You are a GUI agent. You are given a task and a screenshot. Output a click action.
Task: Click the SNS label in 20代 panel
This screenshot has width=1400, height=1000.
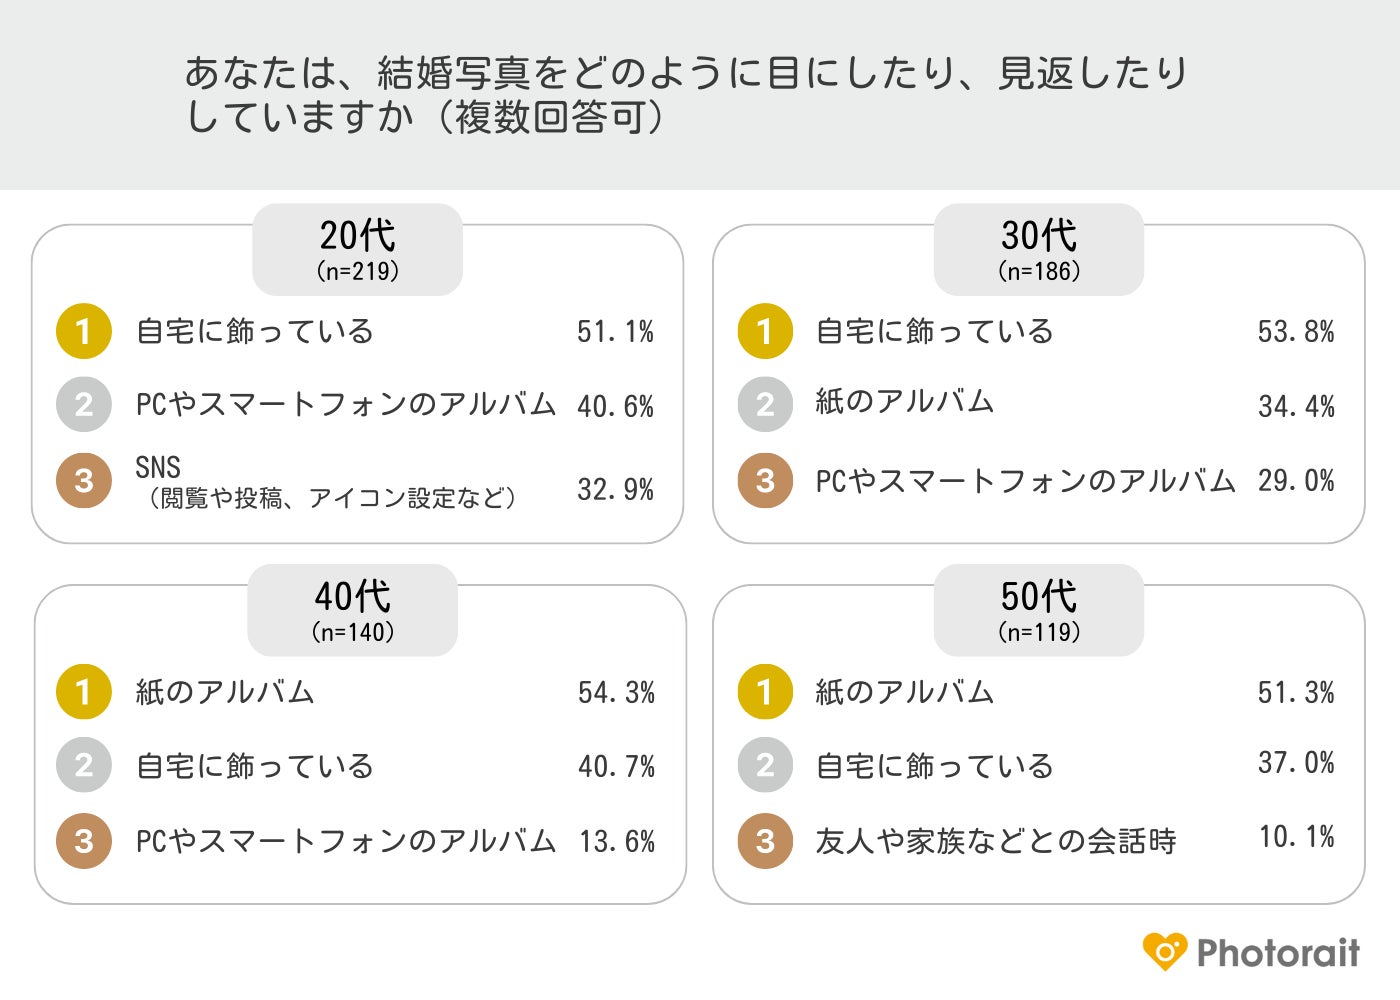click(x=158, y=467)
